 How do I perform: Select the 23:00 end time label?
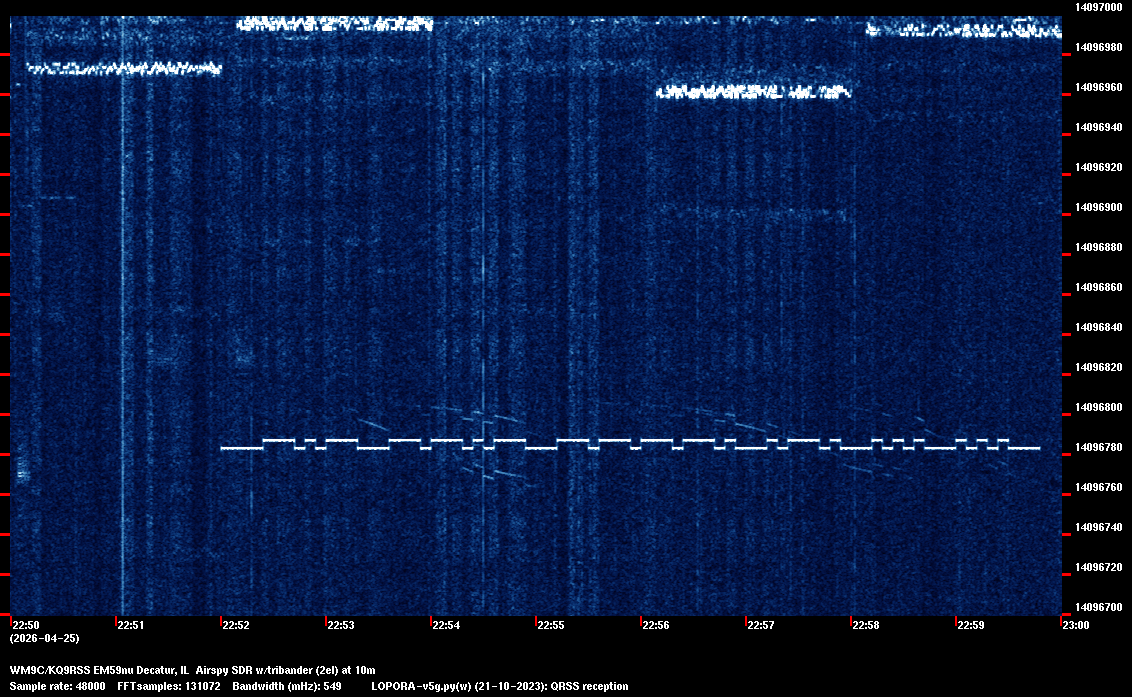point(1075,626)
